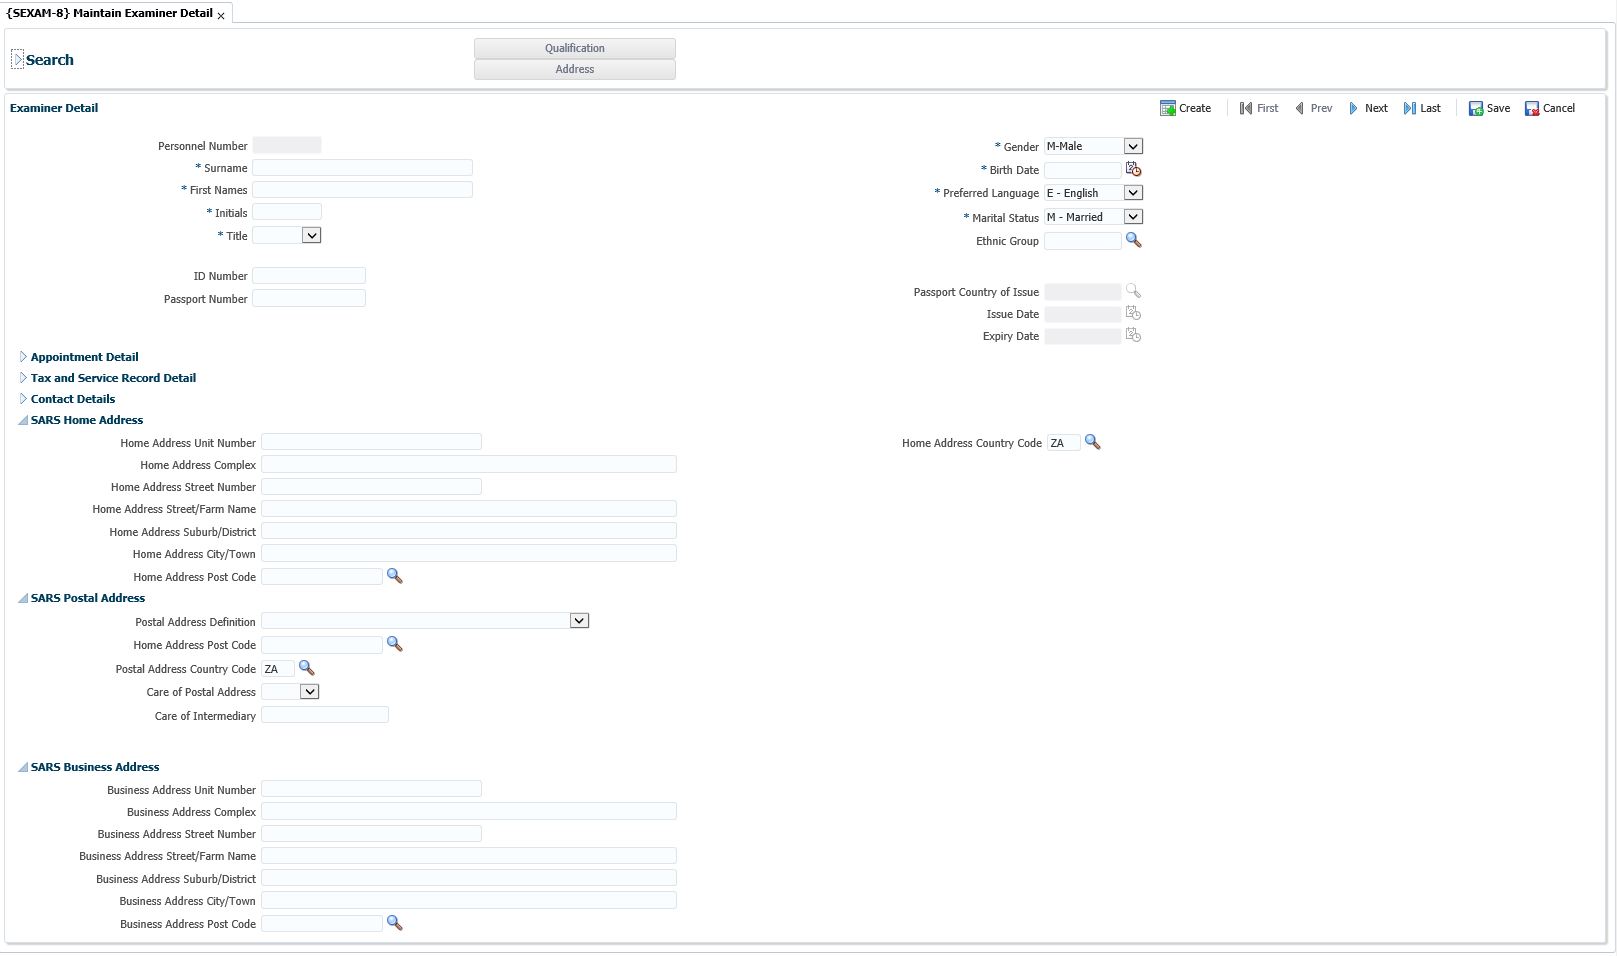Viewport: 1617px width, 956px height.
Task: Click the Address button
Action: pos(574,69)
